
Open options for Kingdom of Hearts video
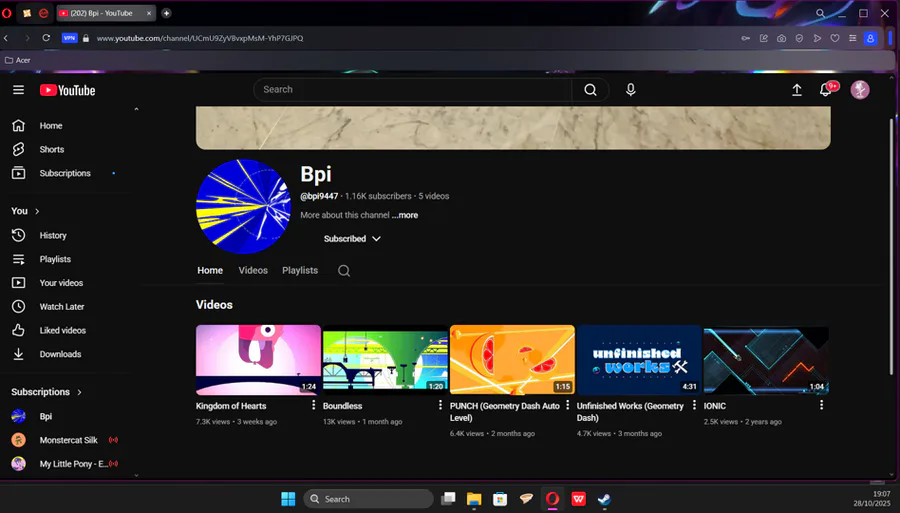313,405
